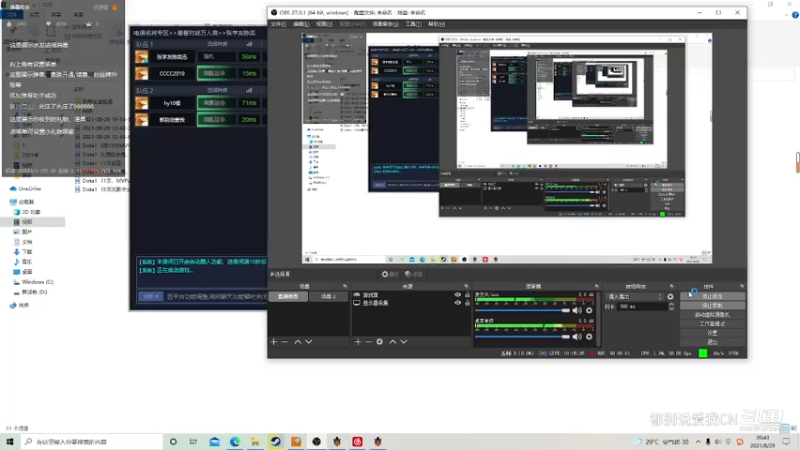Select the first scene in Scenes list
800x450 pixels.
pyautogui.click(x=288, y=296)
